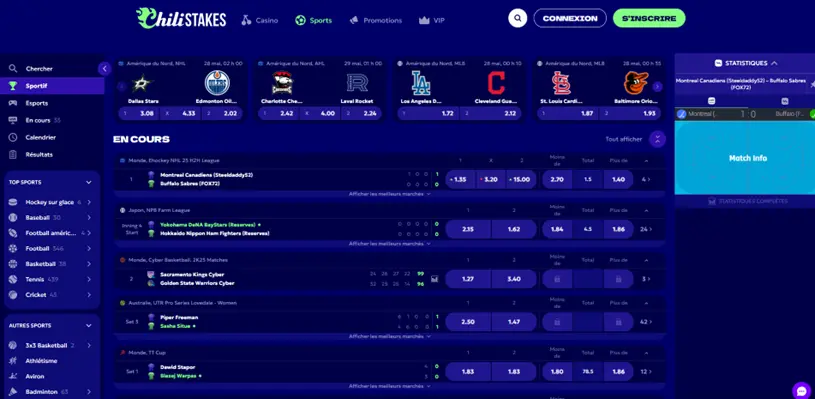Click Chercher magnifier icon in sidebar
The height and width of the screenshot is (399, 815).
tap(14, 69)
